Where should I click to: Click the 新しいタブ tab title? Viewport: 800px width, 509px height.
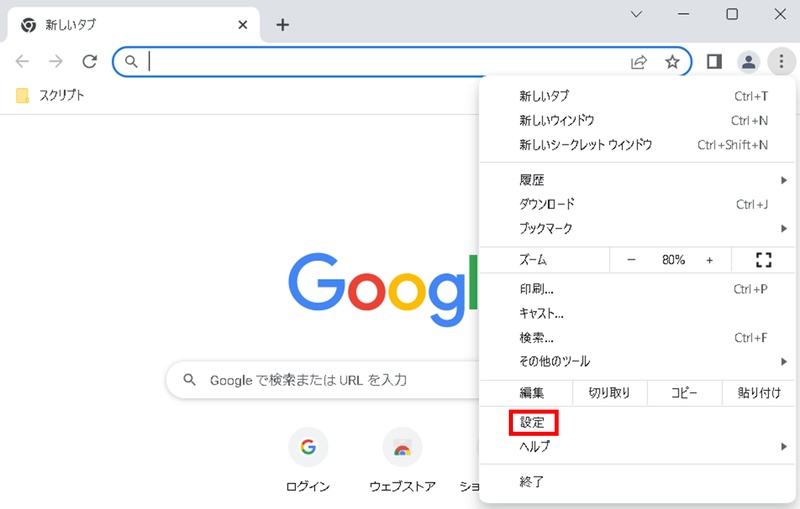[x=70, y=24]
